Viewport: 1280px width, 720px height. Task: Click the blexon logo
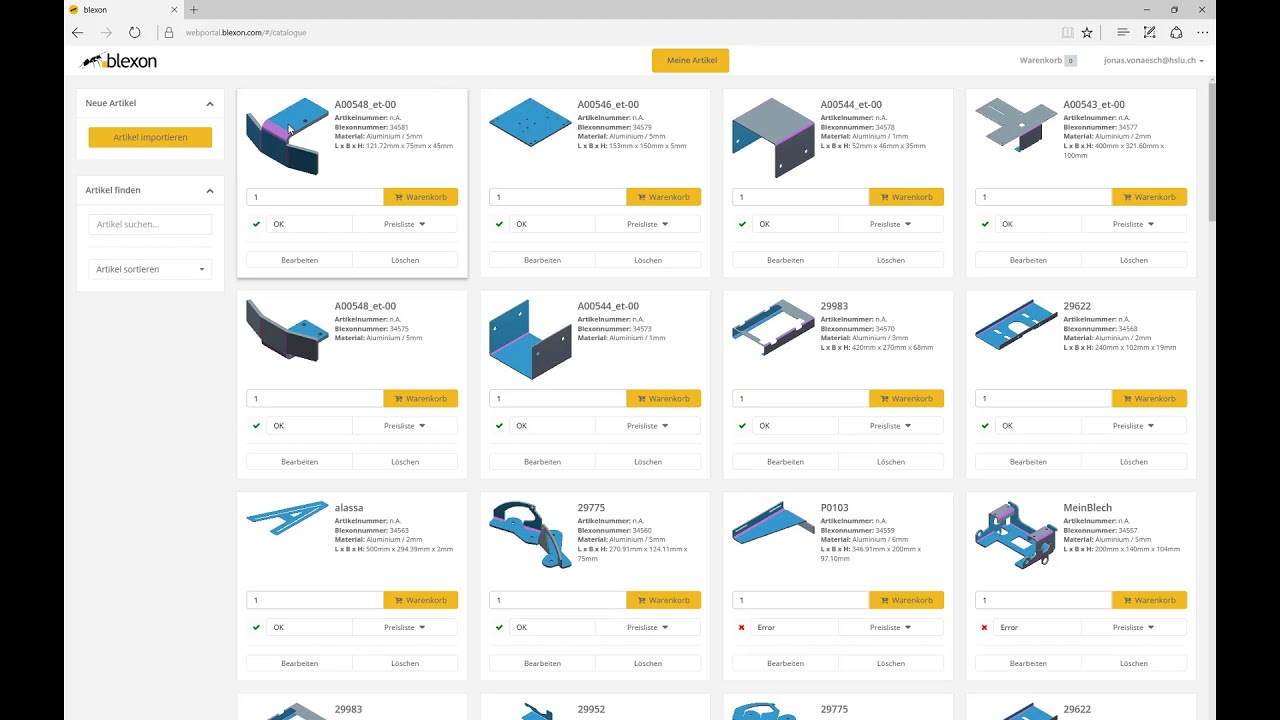pyautogui.click(x=119, y=61)
